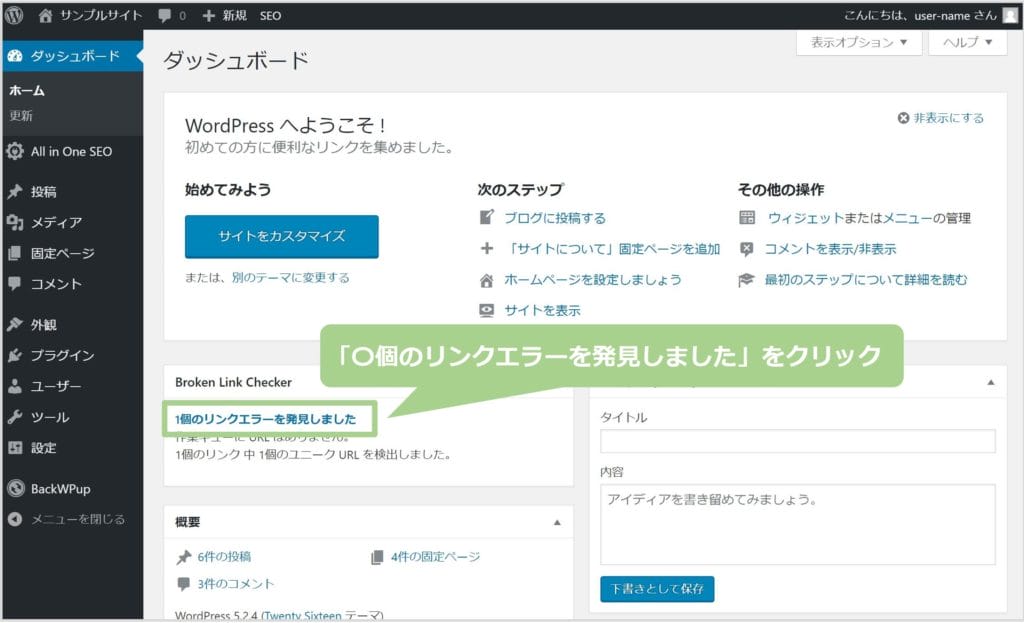Click the widgets icon beside ウィジェットまたはメニューの管理
The height and width of the screenshot is (623, 1024).
[x=747, y=217]
